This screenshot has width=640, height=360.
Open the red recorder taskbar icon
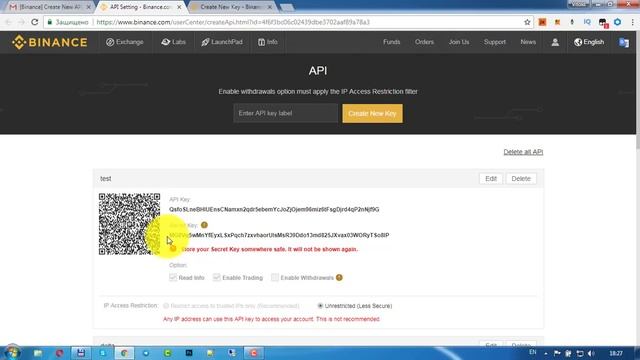tap(253, 353)
